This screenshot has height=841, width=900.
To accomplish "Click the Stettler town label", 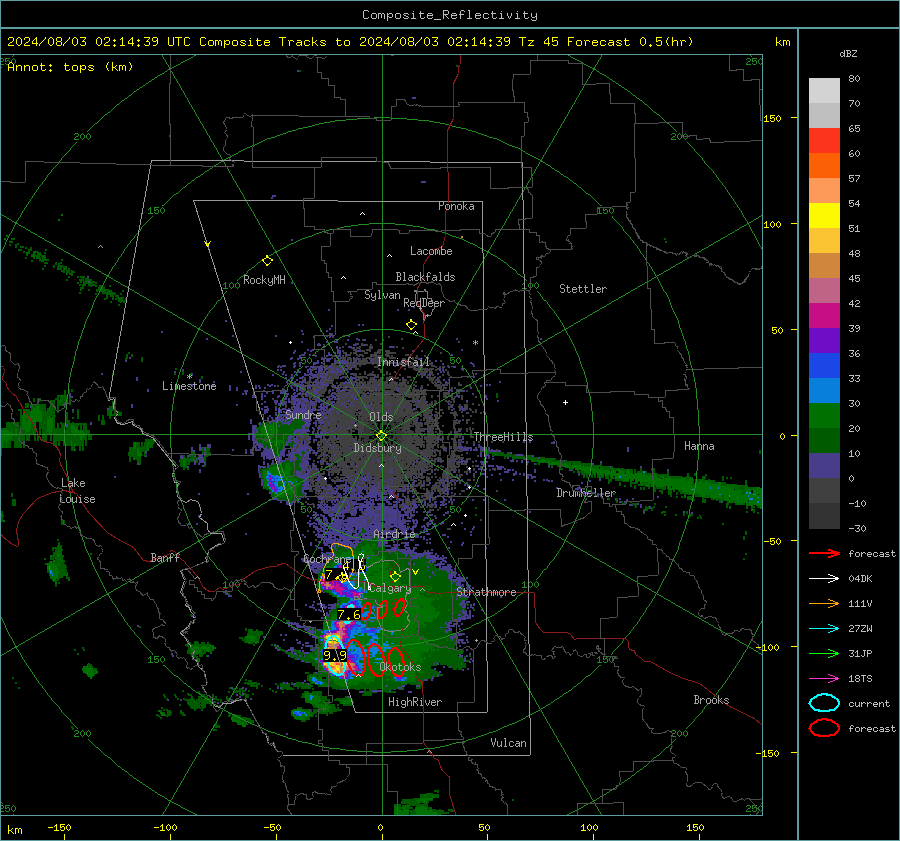I will 583,289.
